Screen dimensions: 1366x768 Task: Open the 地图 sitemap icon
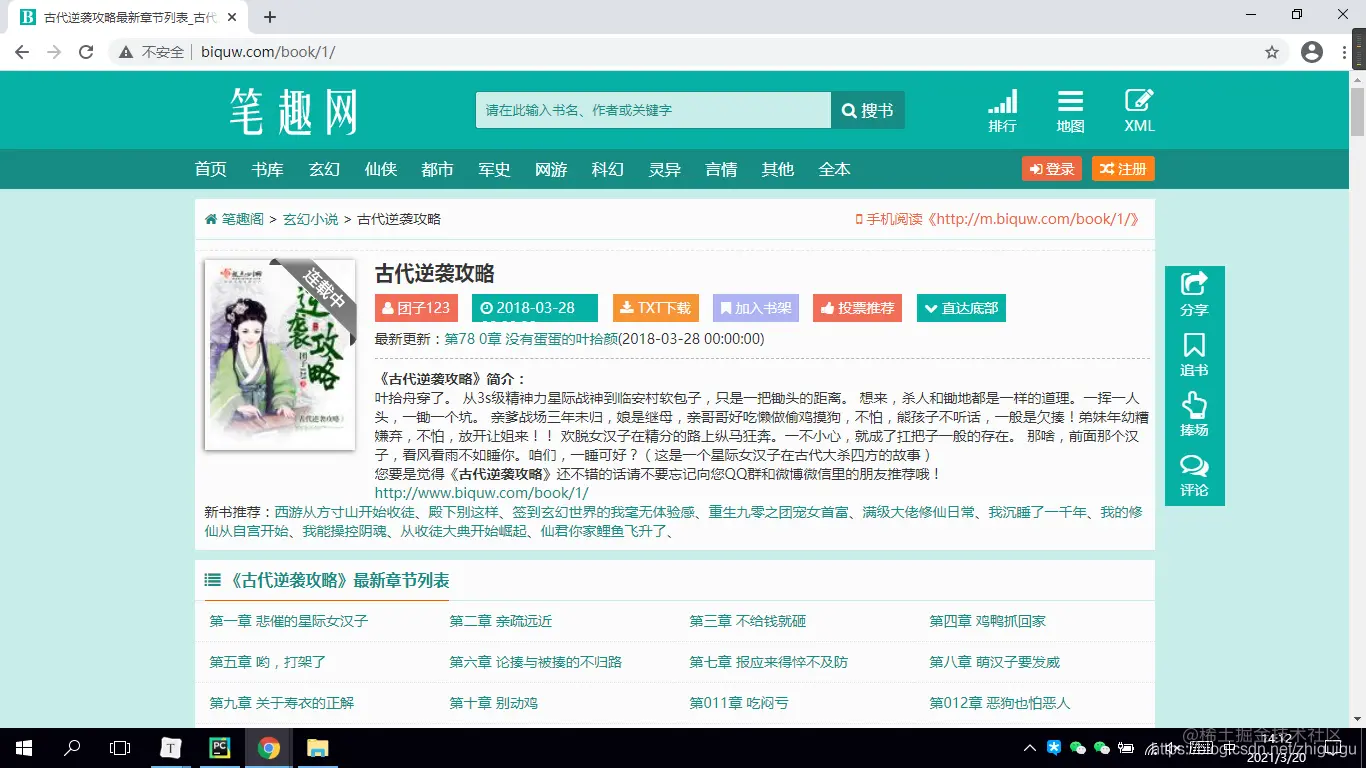tap(1070, 109)
